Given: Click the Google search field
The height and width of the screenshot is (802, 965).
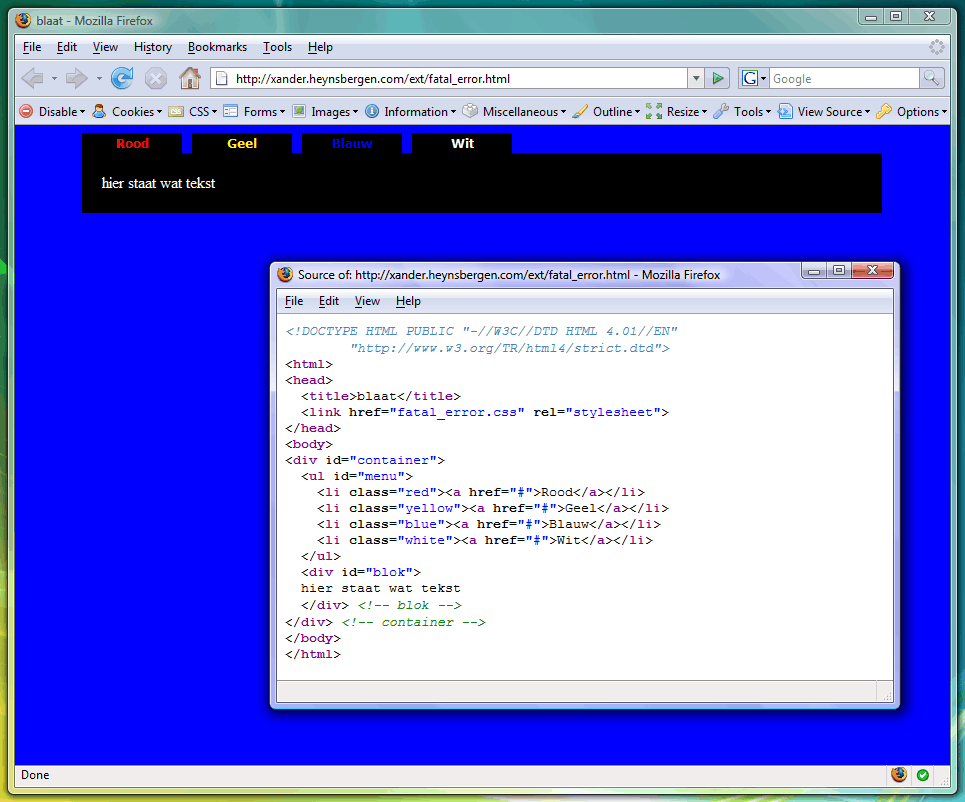Looking at the screenshot, I should pyautogui.click(x=844, y=78).
